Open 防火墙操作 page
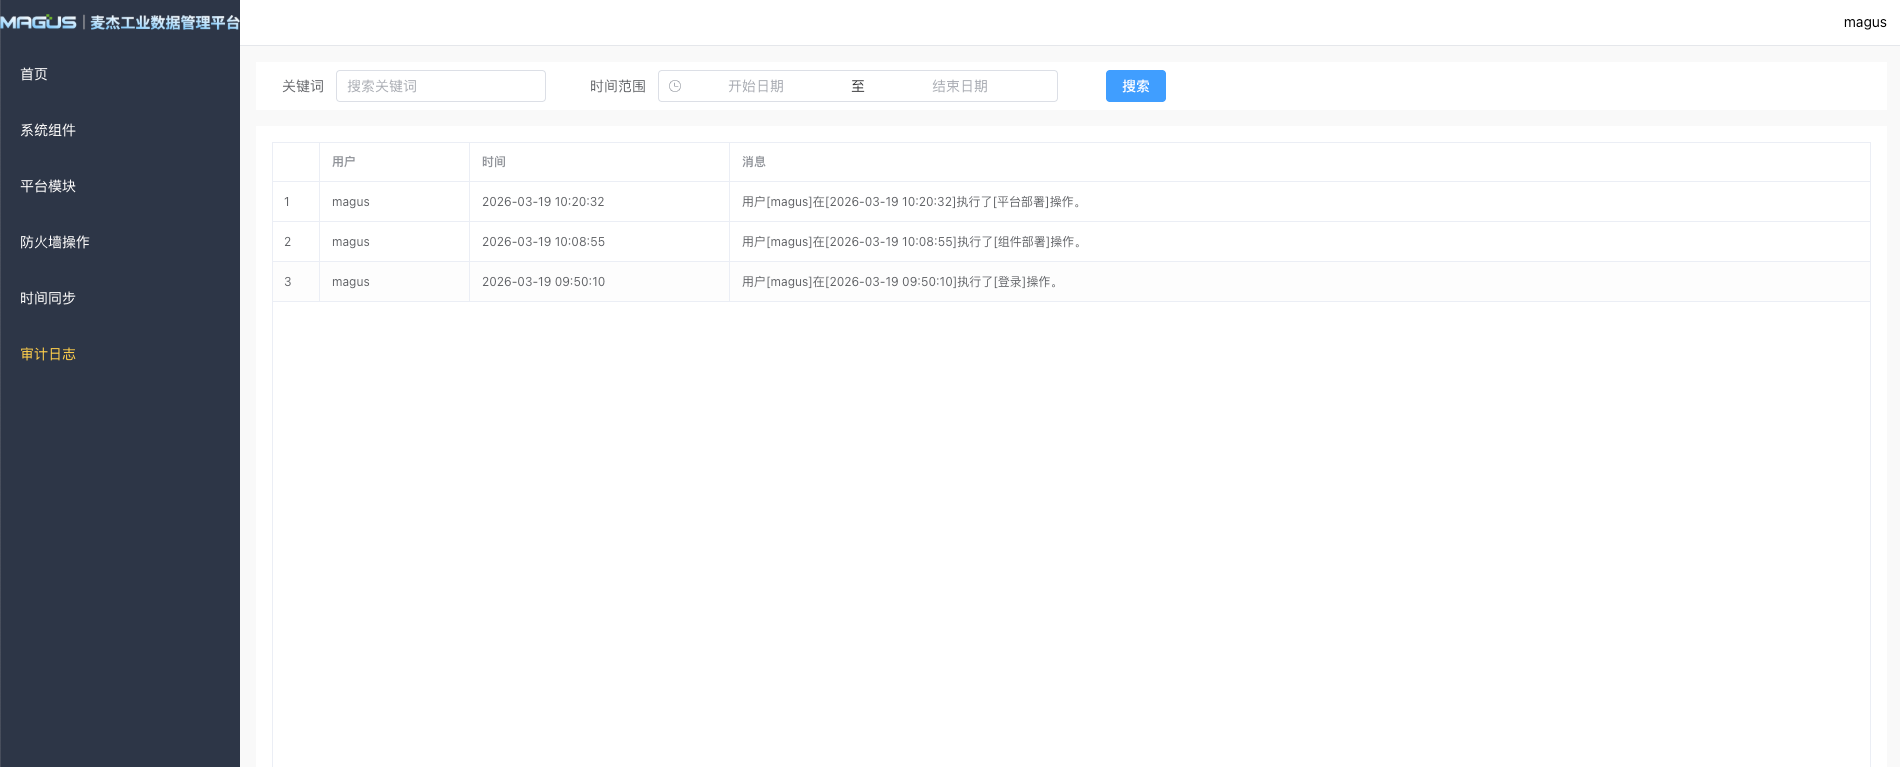 55,242
